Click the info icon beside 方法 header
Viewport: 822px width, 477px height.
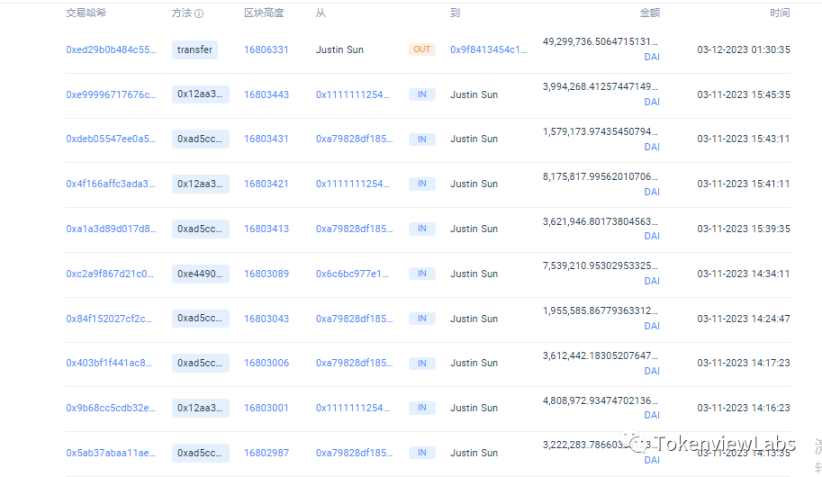(x=199, y=14)
